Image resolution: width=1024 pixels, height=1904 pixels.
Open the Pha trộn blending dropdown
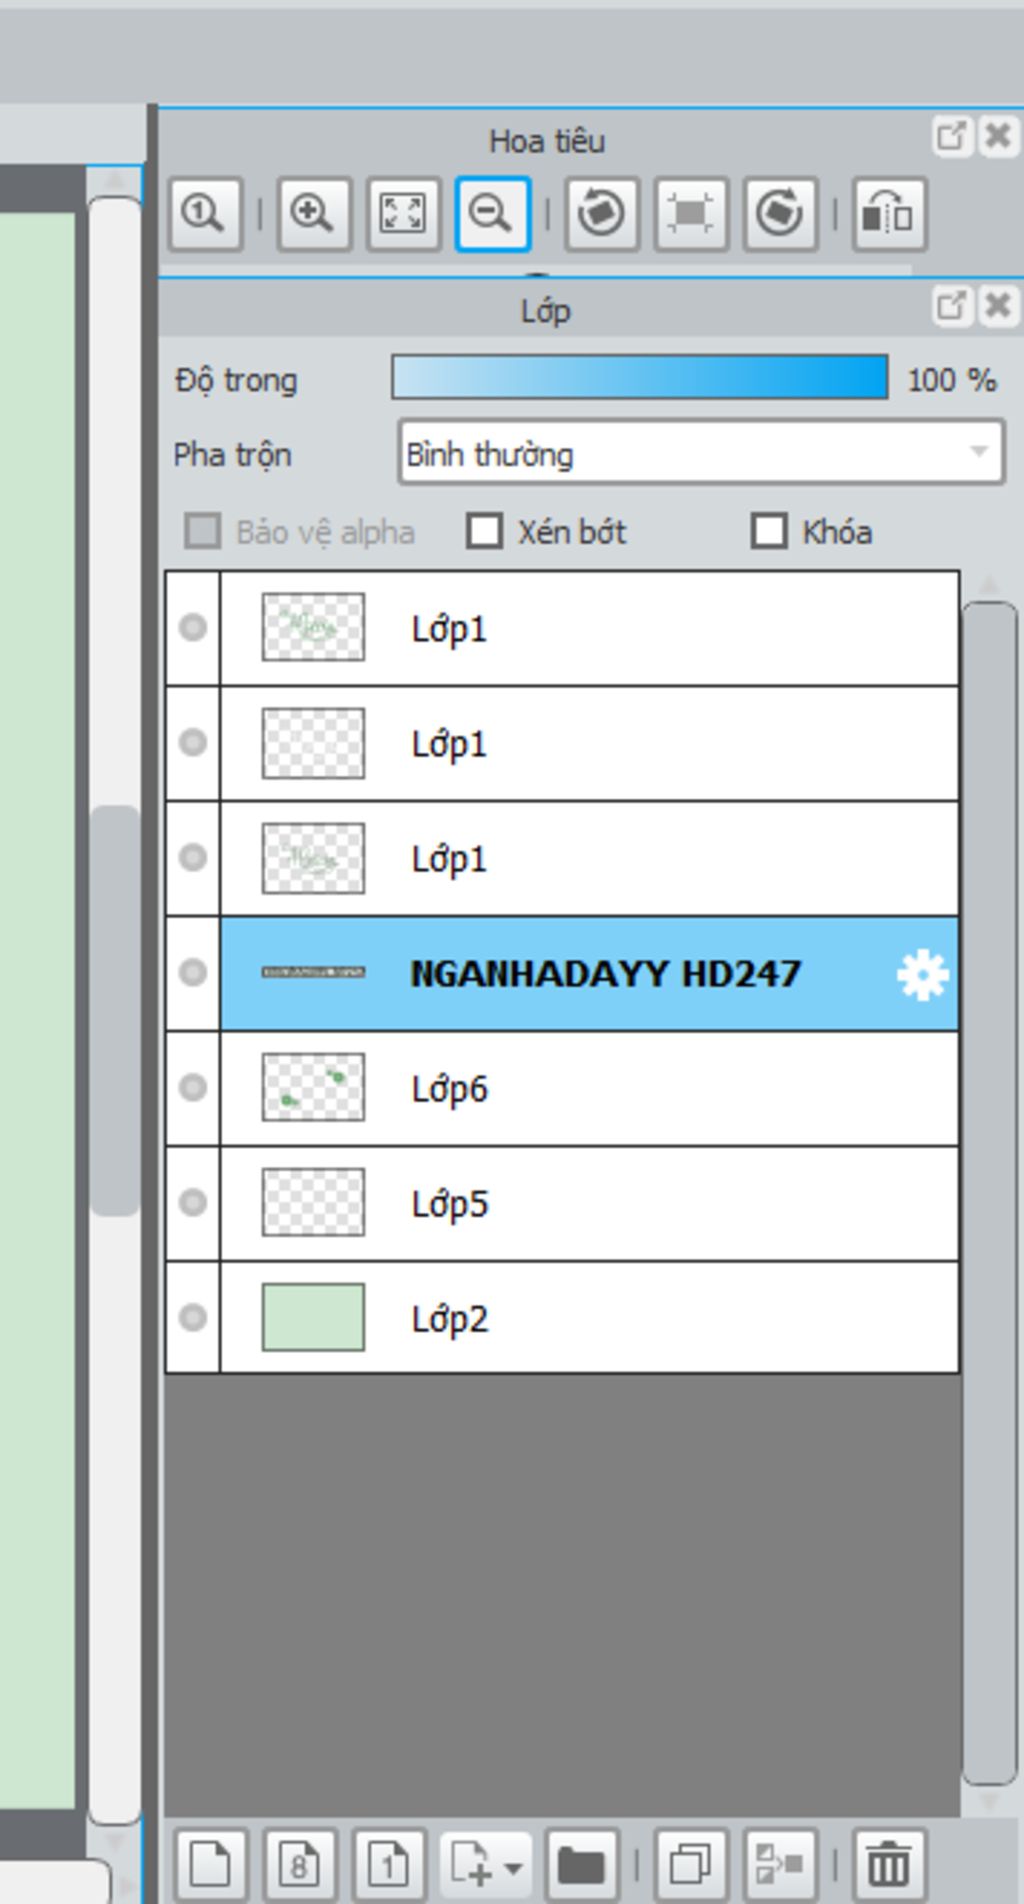pyautogui.click(x=701, y=453)
